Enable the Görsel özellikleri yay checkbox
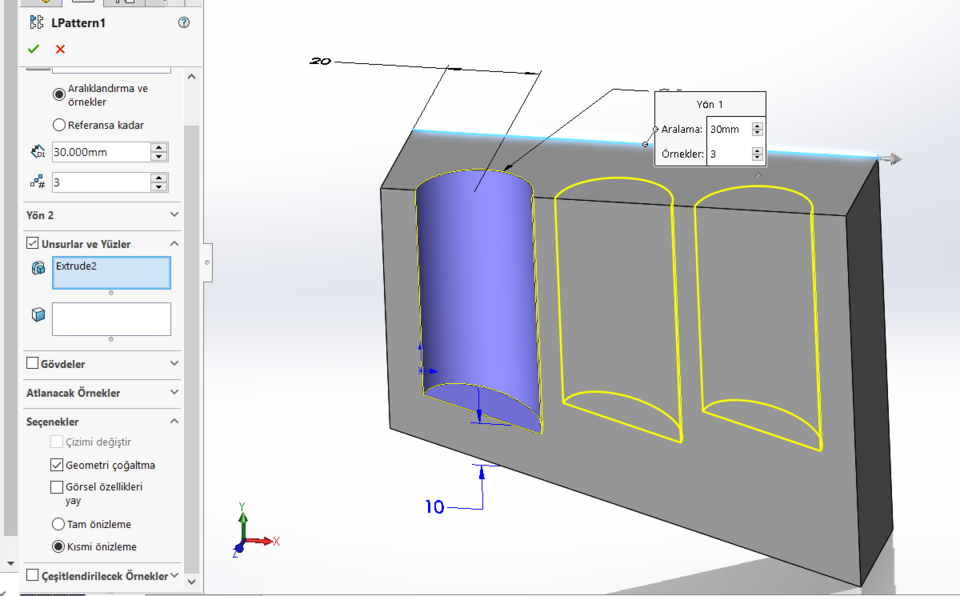The image size is (960, 596). [x=57, y=487]
